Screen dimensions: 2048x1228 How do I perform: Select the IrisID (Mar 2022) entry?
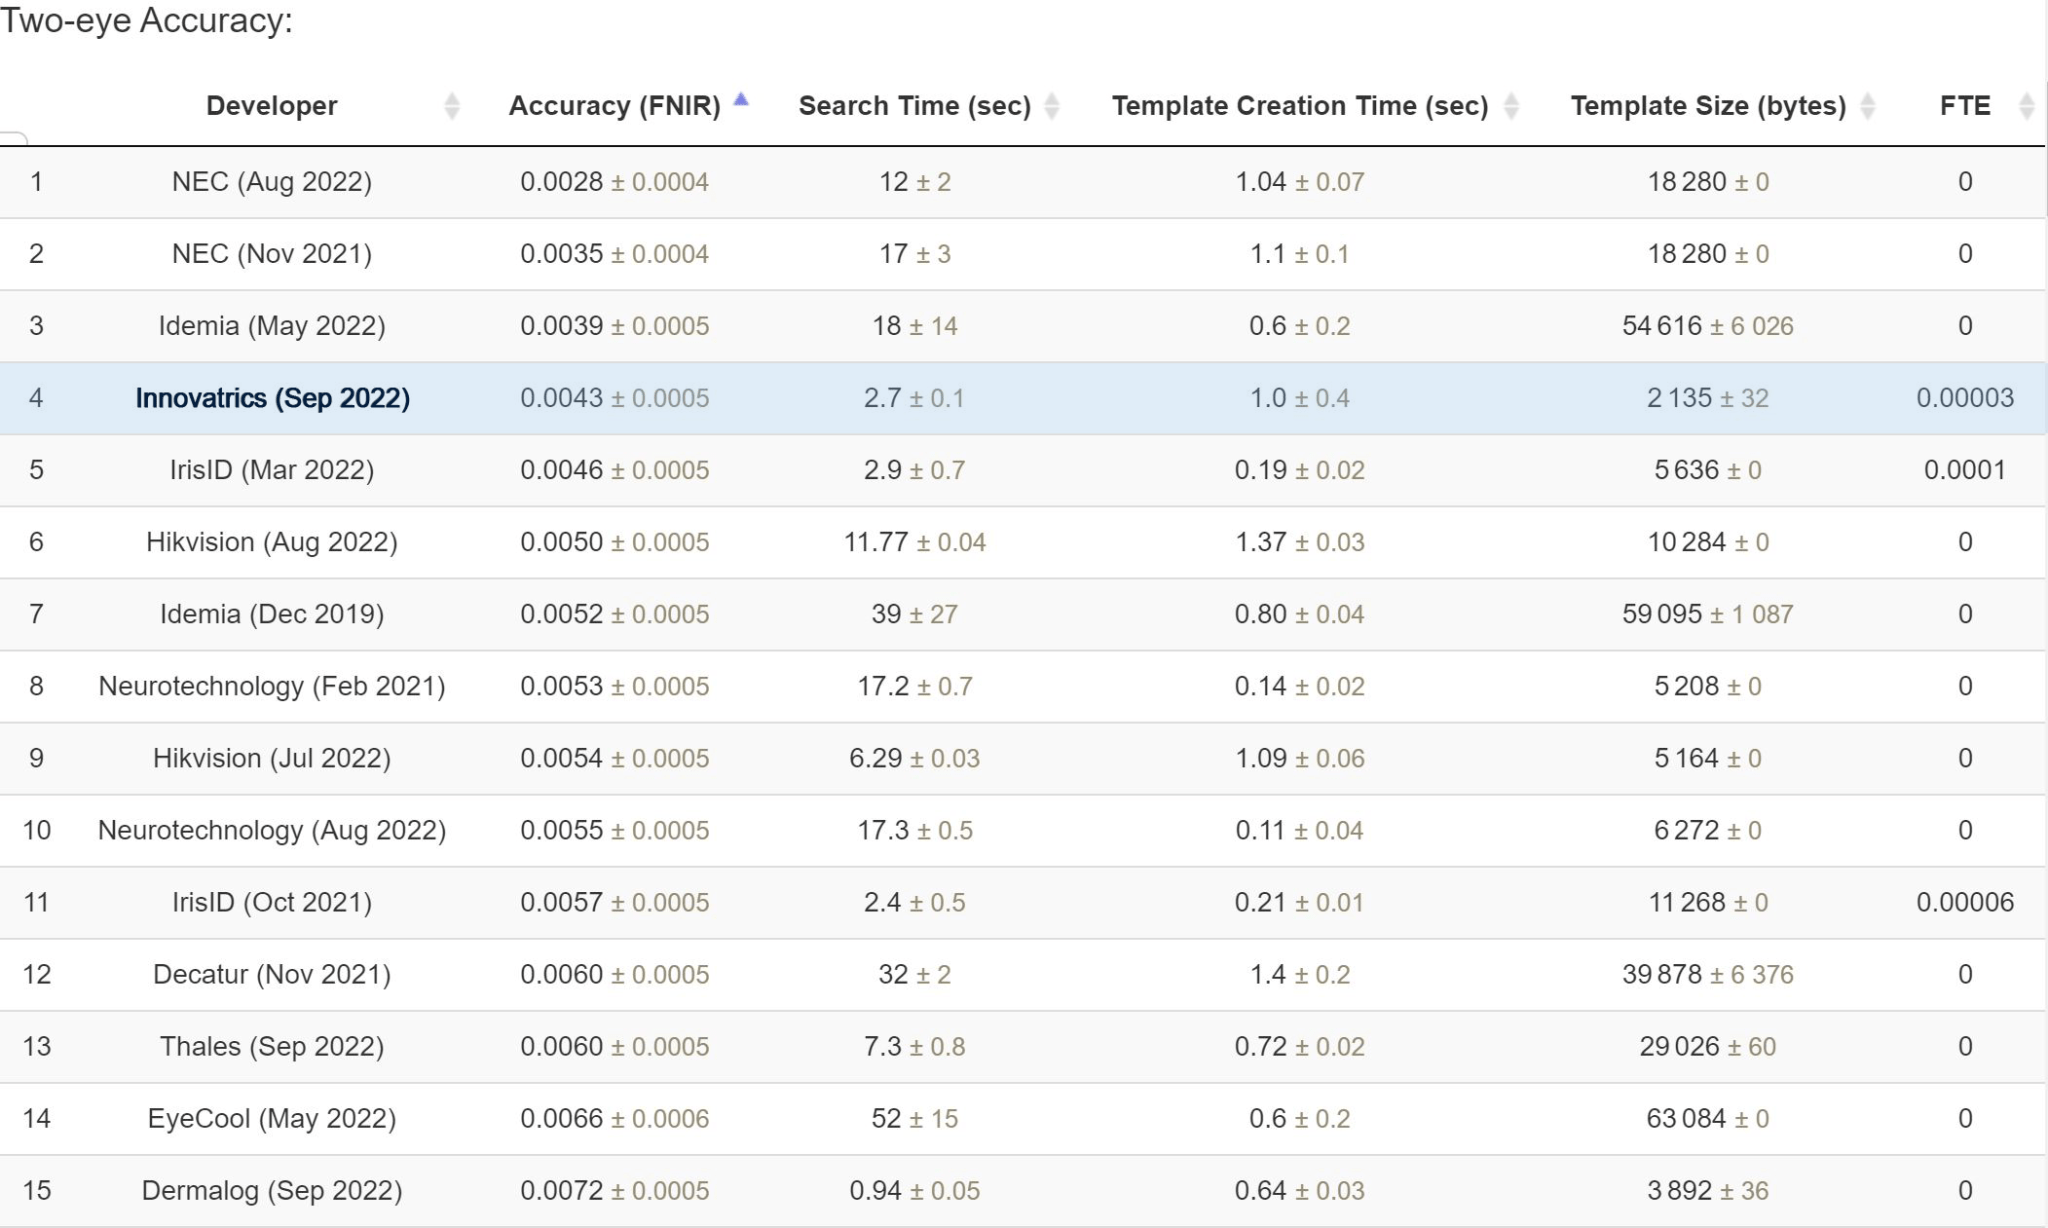pos(272,470)
